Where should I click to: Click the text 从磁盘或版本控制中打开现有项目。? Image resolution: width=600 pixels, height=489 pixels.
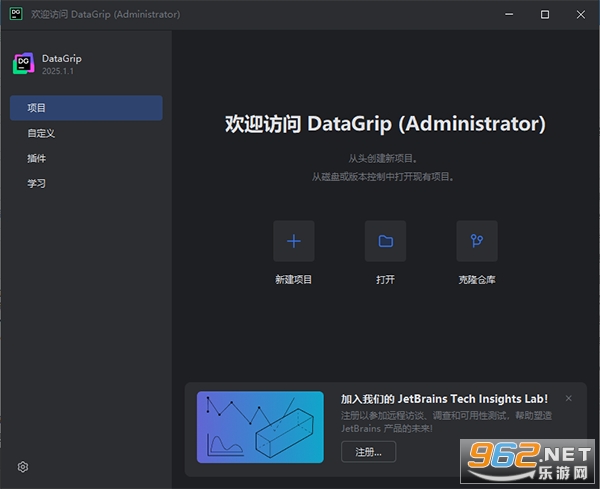click(383, 177)
